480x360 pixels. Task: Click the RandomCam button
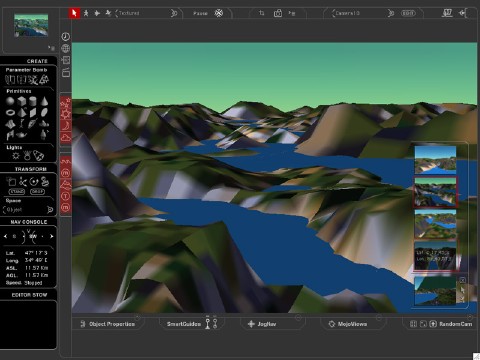coord(455,324)
